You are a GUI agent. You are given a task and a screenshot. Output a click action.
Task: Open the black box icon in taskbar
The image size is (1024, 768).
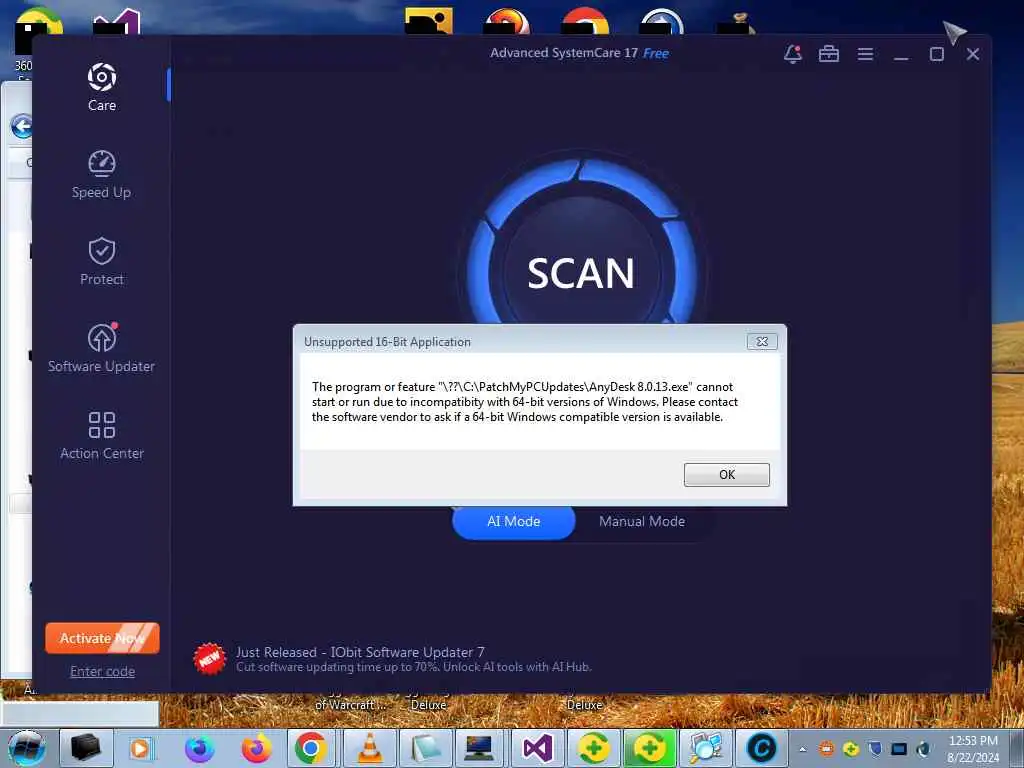point(86,748)
